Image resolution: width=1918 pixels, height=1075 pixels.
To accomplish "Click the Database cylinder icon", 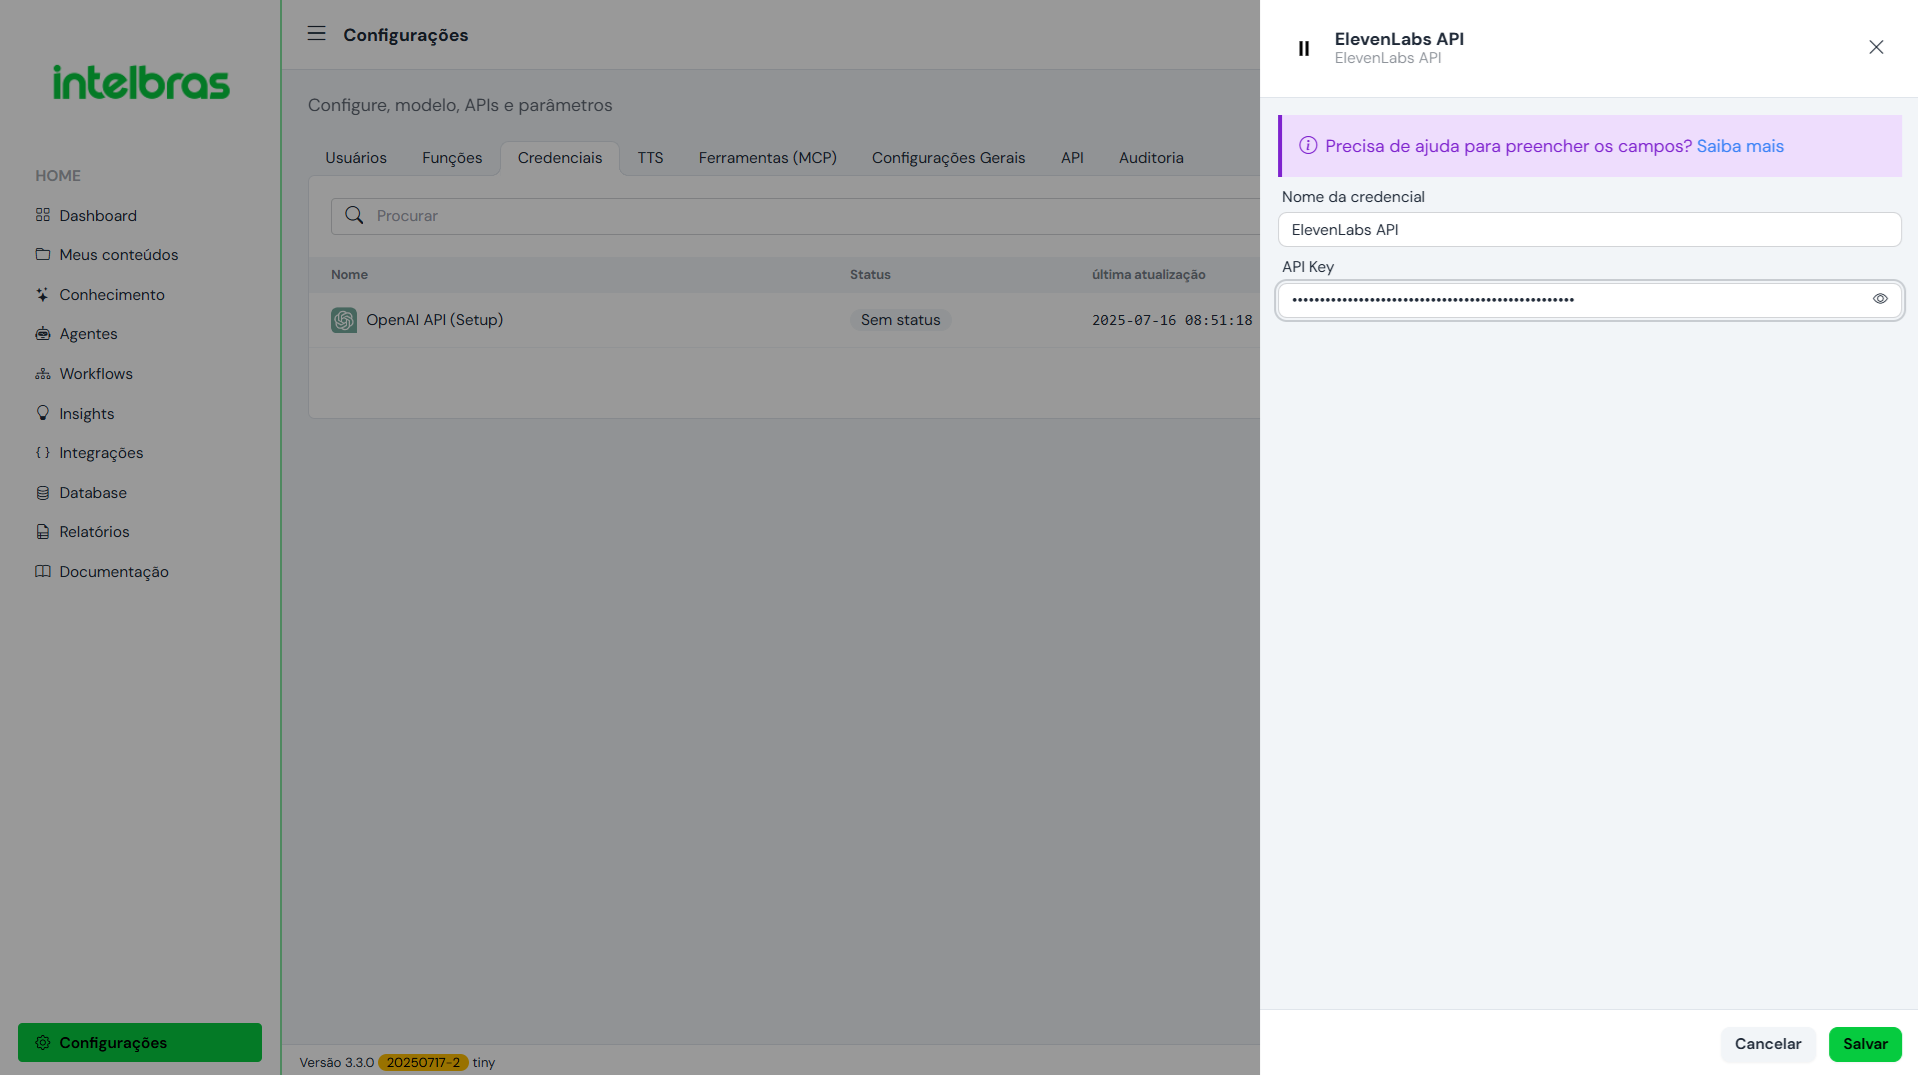I will [x=42, y=492].
